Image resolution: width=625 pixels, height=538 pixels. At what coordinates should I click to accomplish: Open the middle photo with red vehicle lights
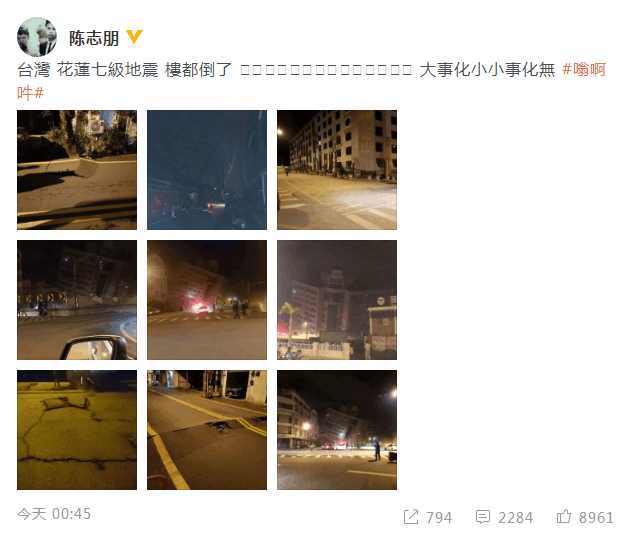point(207,300)
